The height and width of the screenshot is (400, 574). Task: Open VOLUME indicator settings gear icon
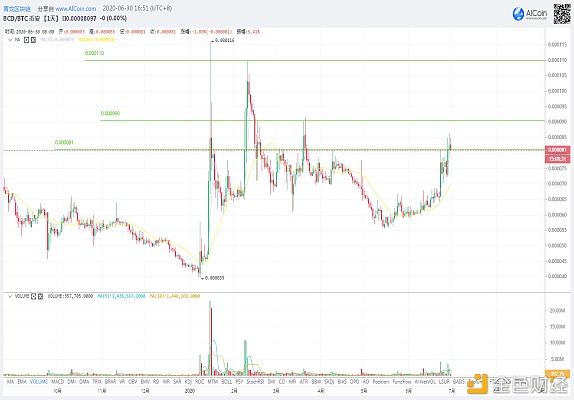coord(33,296)
